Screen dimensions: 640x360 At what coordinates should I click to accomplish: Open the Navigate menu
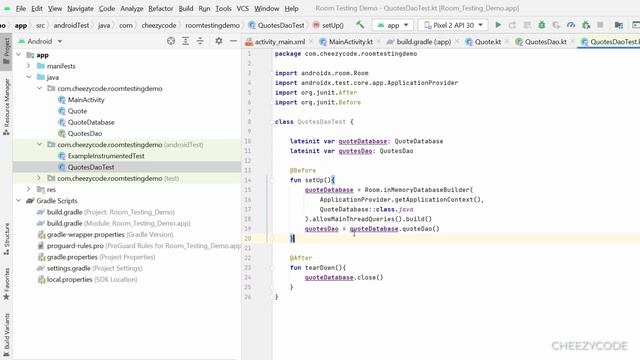80,8
